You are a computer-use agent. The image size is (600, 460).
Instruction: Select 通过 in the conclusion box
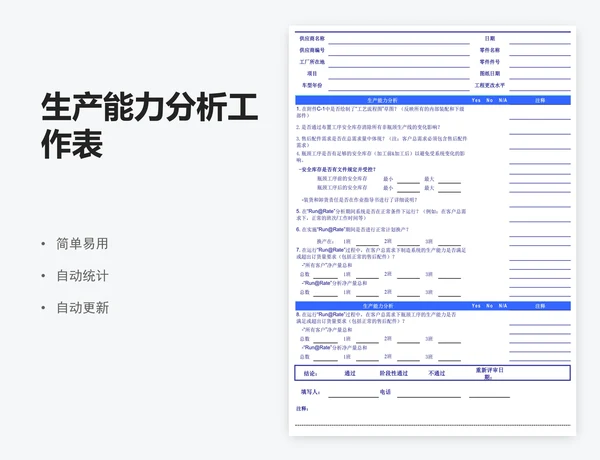click(350, 373)
